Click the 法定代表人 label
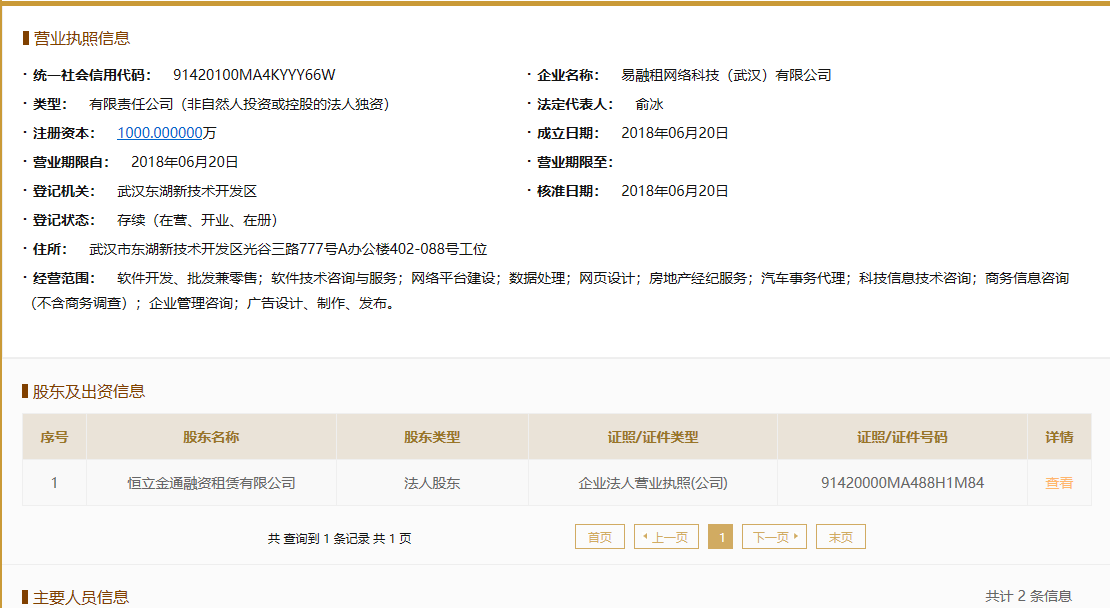This screenshot has width=1110, height=608. (x=575, y=104)
